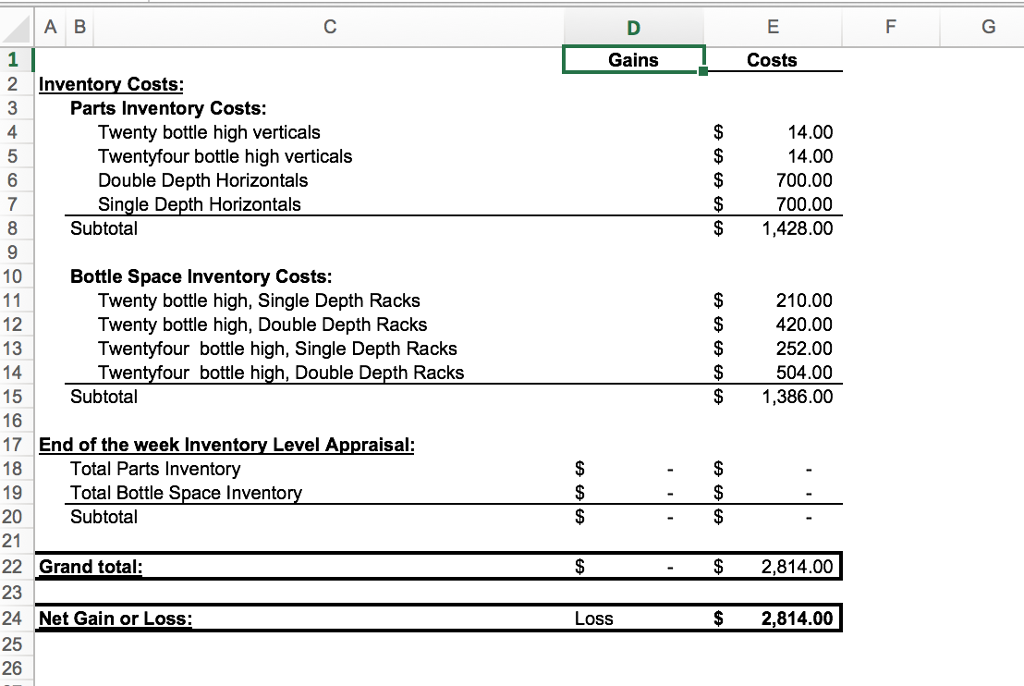
Task: Select the Inventory Costs heading cell
Action: click(x=111, y=85)
